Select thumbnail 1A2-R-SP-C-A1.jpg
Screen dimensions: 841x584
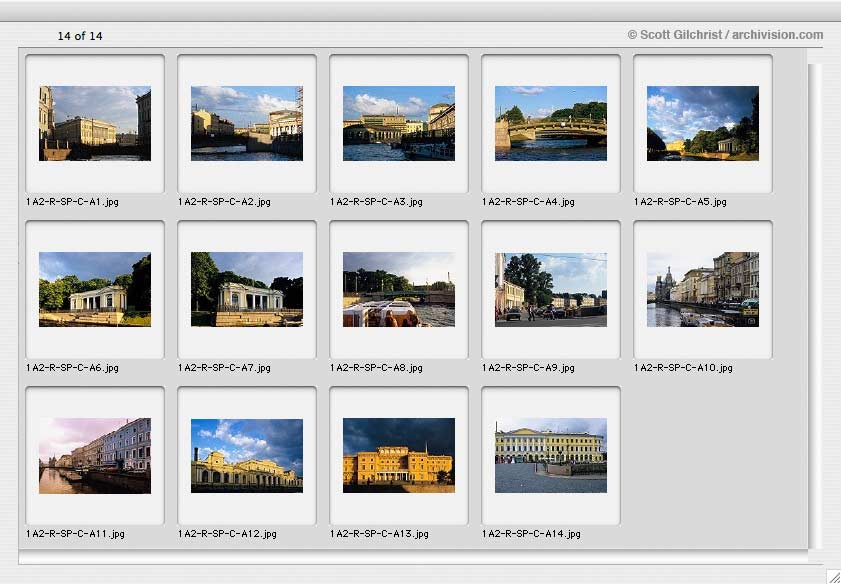[x=95, y=123]
